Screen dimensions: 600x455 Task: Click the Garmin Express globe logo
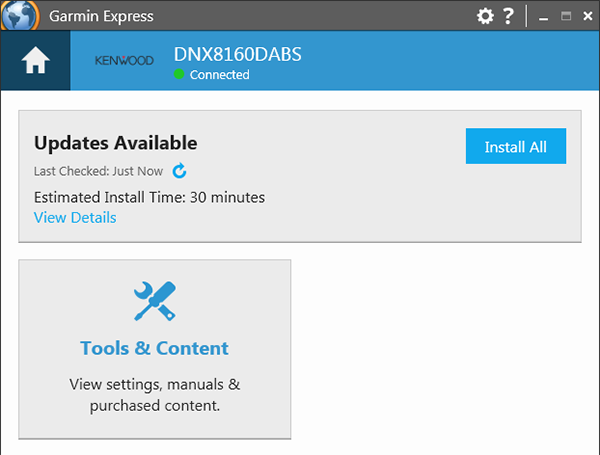tap(20, 16)
